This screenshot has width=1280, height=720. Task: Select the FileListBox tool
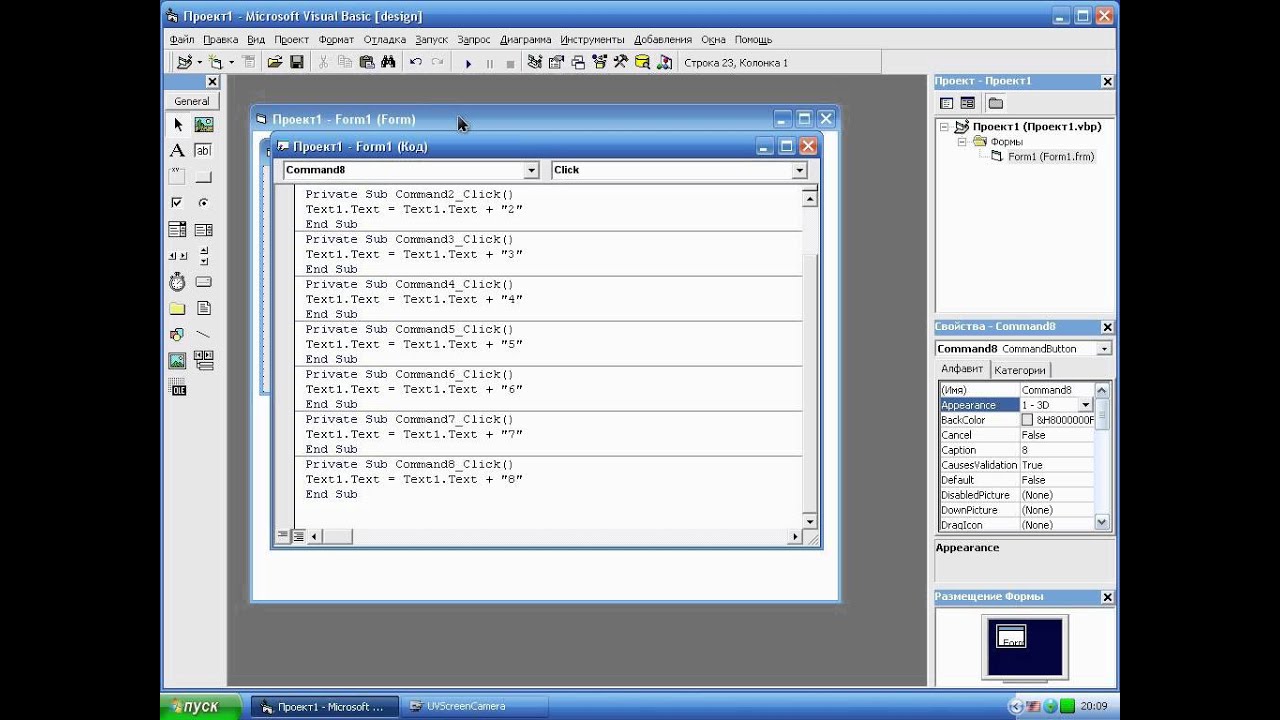click(204, 308)
